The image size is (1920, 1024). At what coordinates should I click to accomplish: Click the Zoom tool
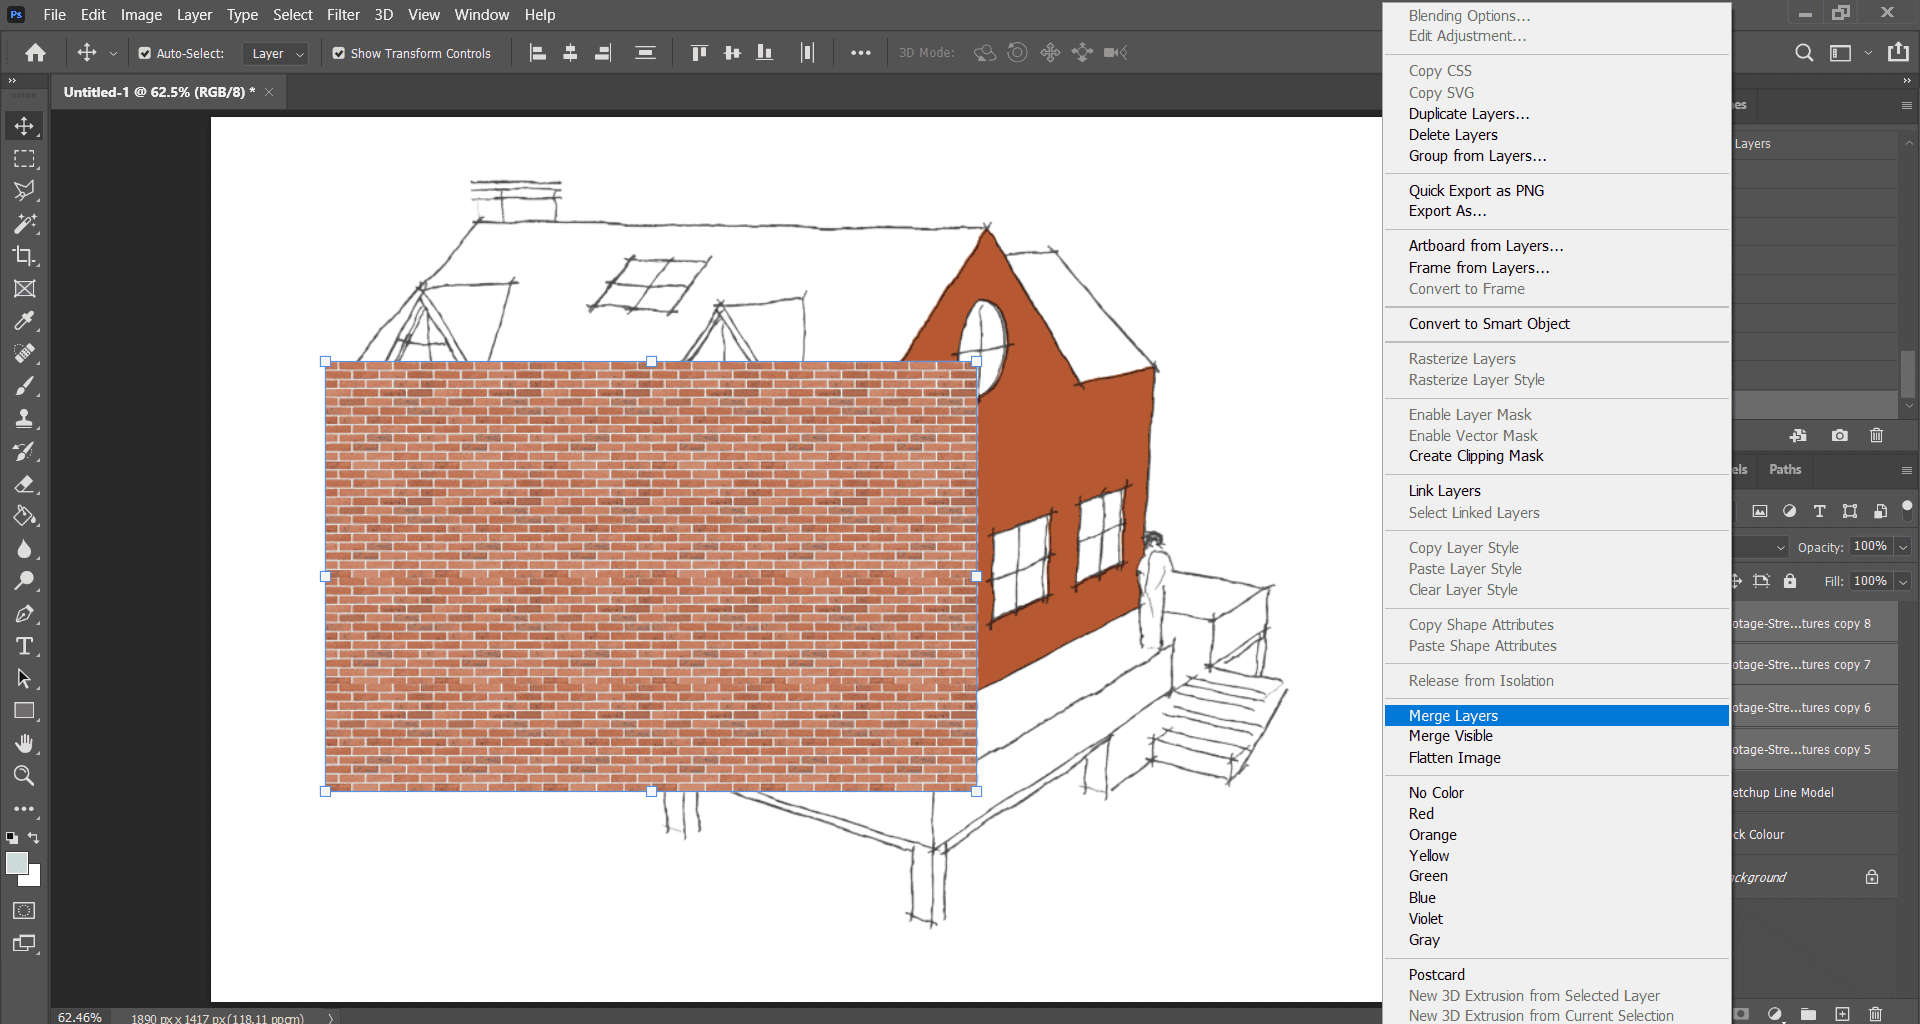[x=24, y=776]
